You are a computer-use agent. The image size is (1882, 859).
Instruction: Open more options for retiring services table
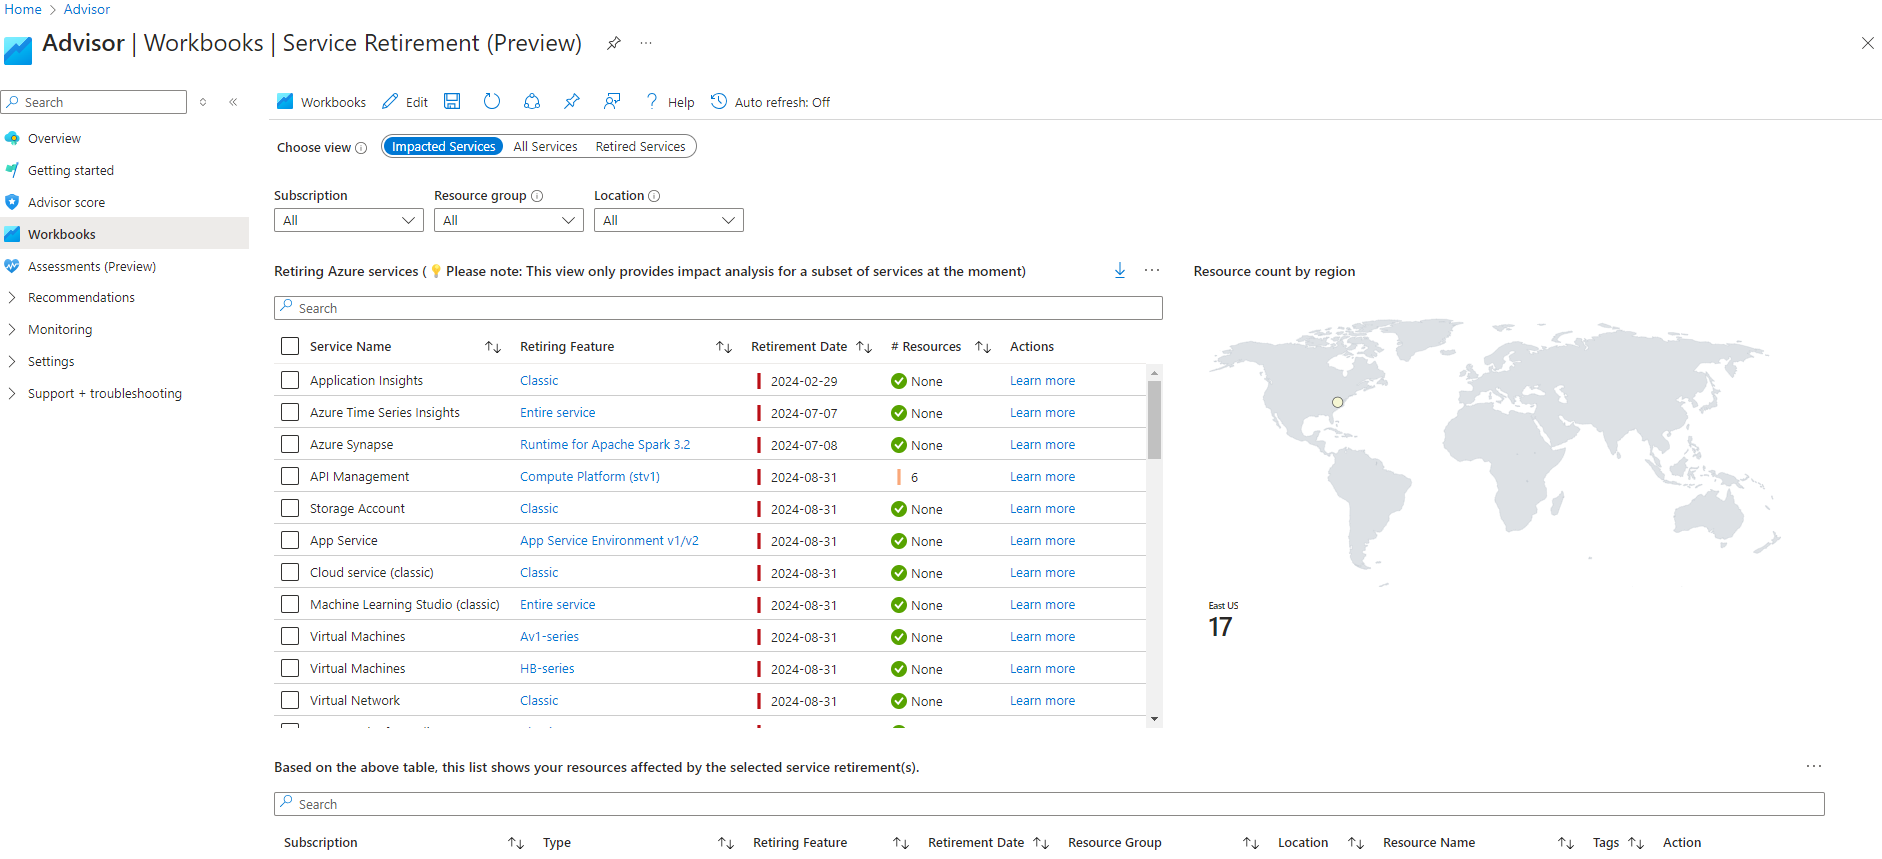[1152, 270]
